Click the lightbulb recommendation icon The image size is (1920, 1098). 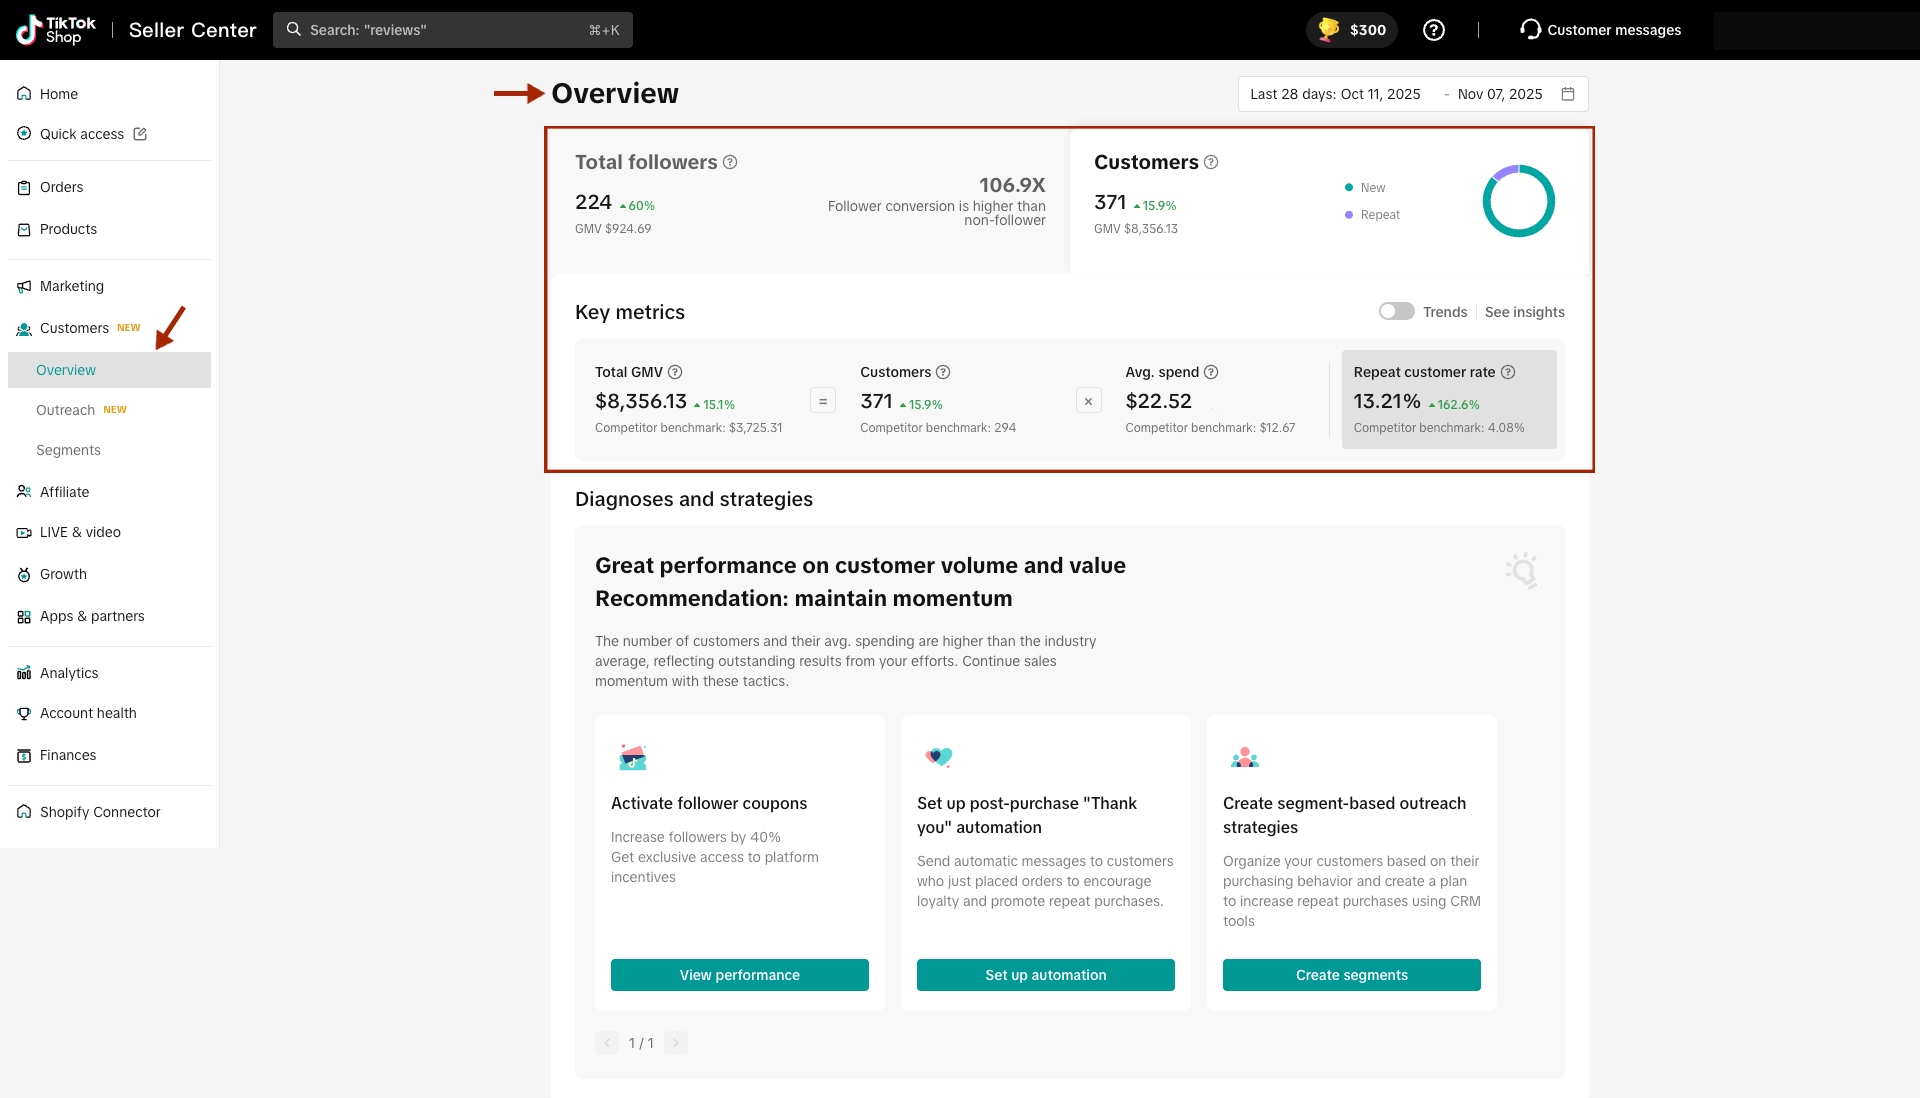click(1521, 571)
